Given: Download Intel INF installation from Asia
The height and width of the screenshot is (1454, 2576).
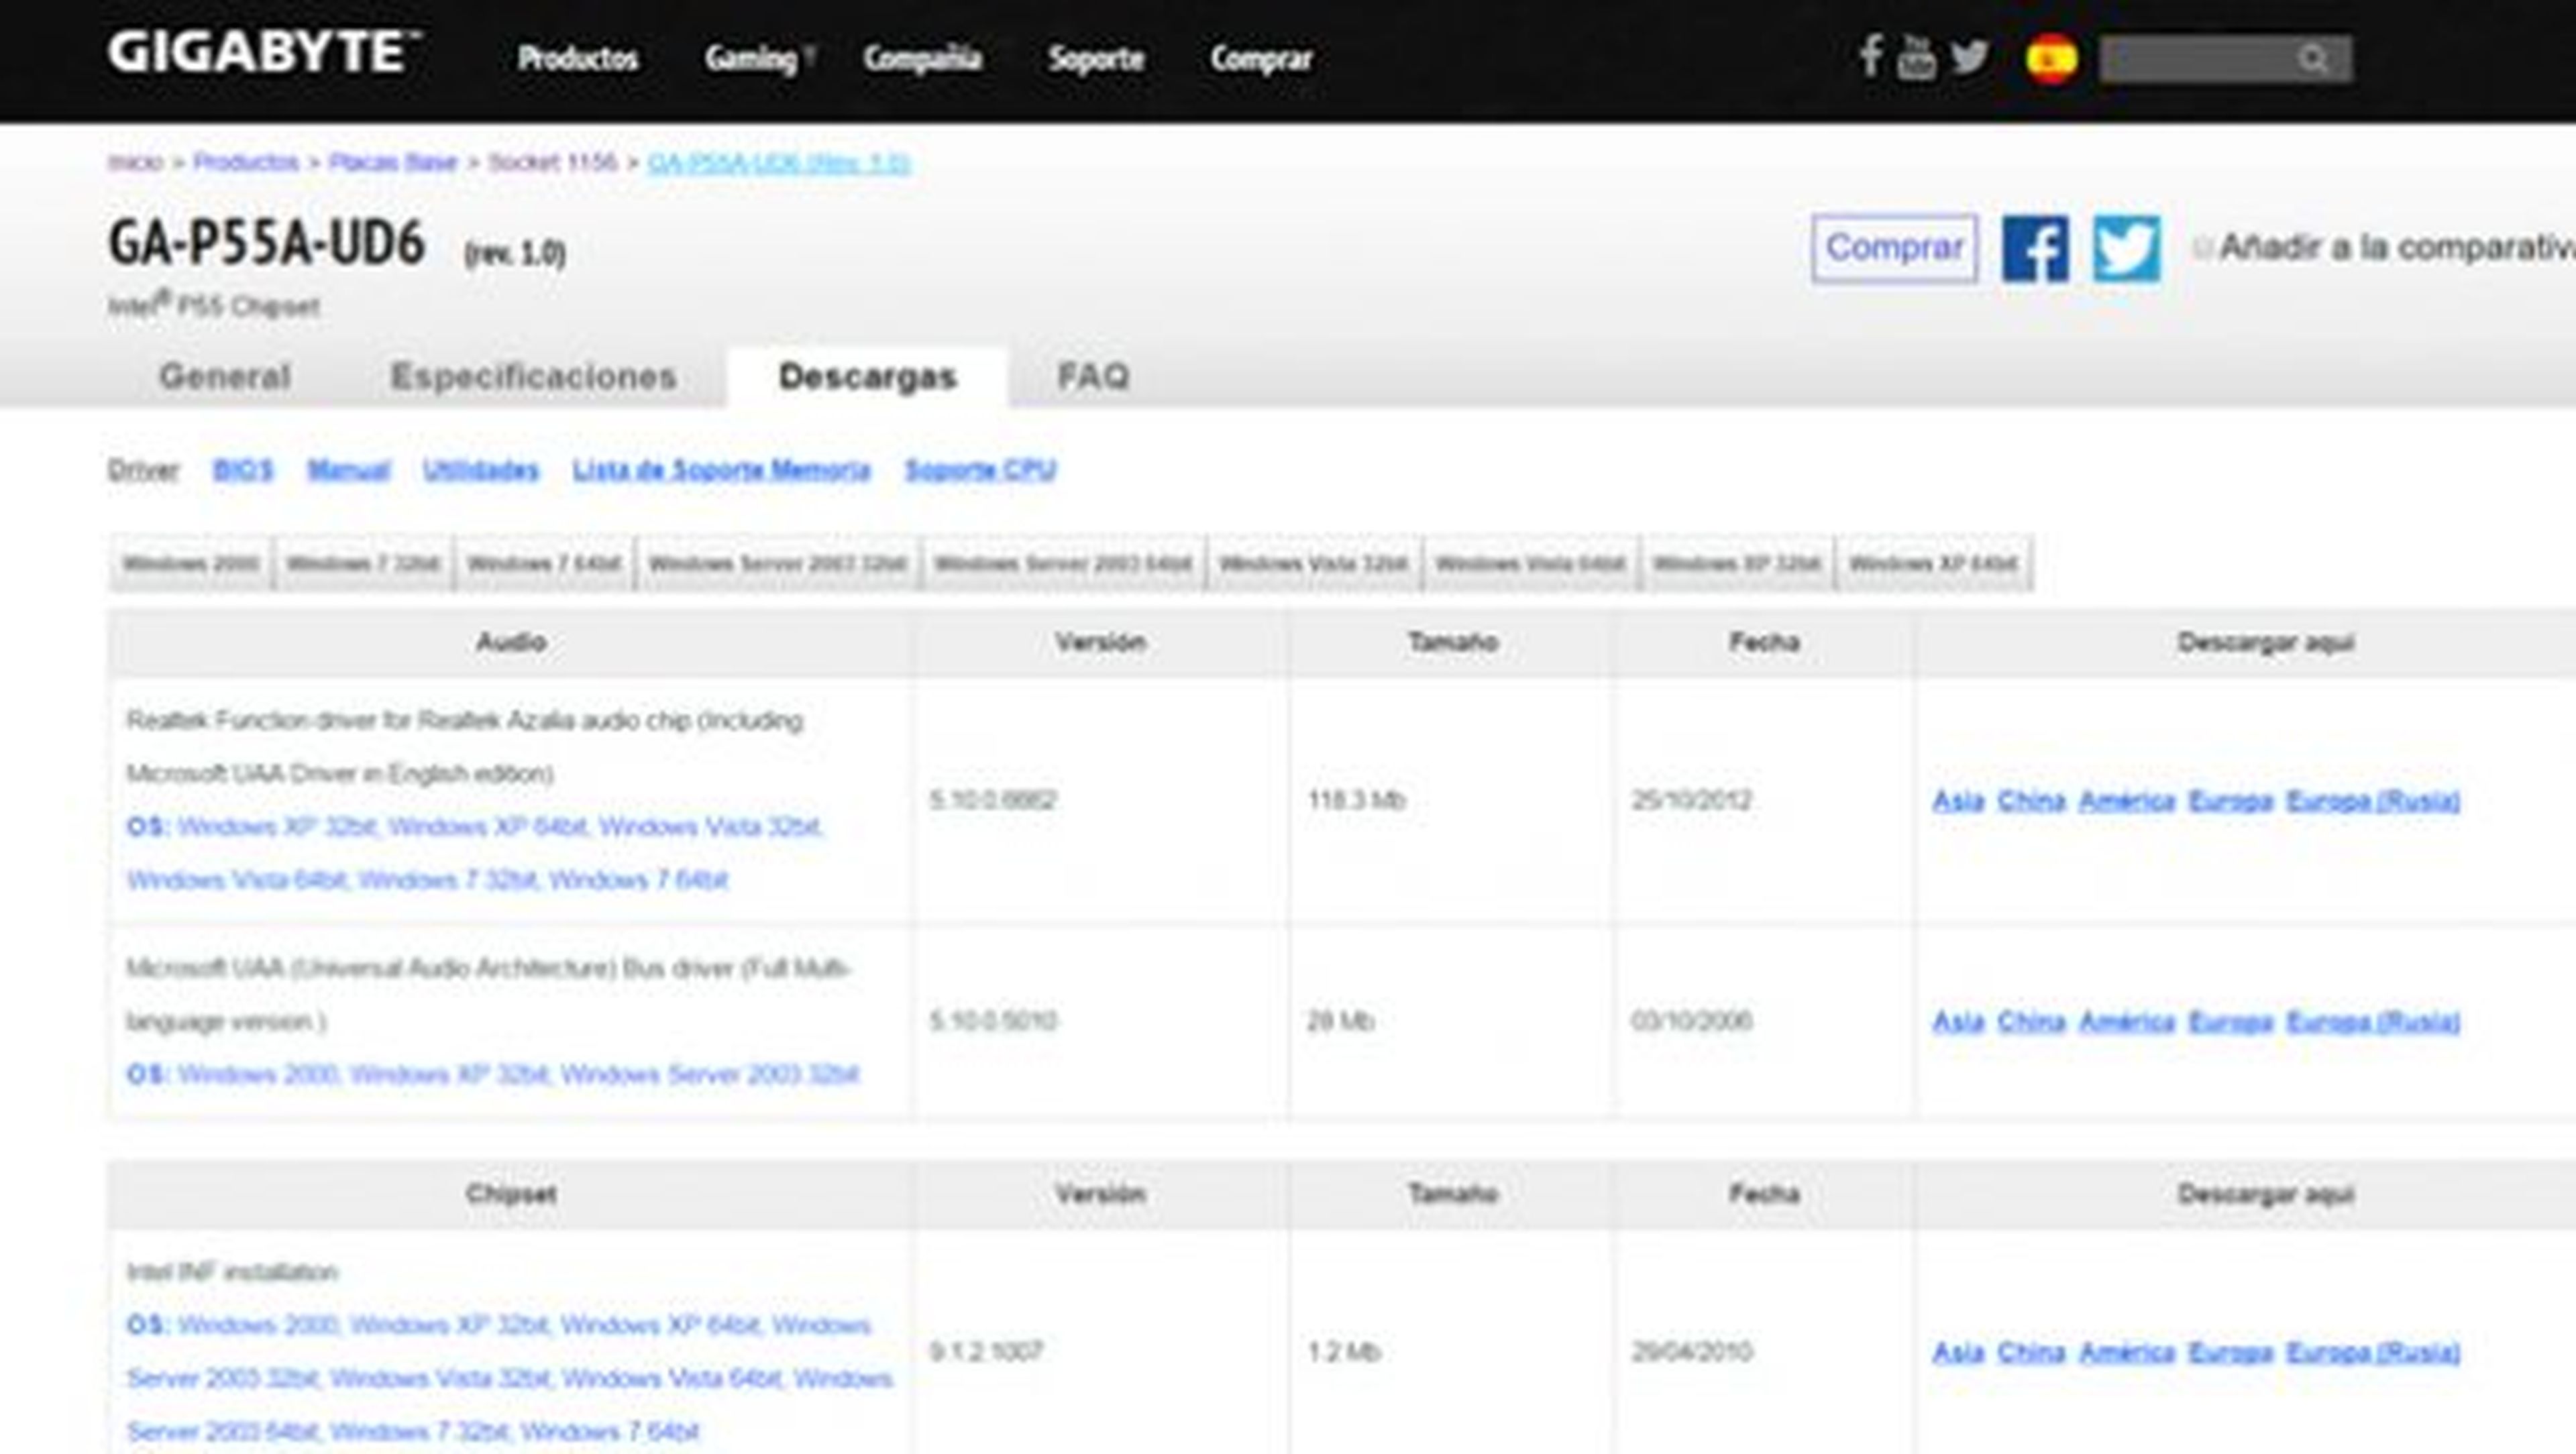Looking at the screenshot, I should [x=1957, y=1353].
